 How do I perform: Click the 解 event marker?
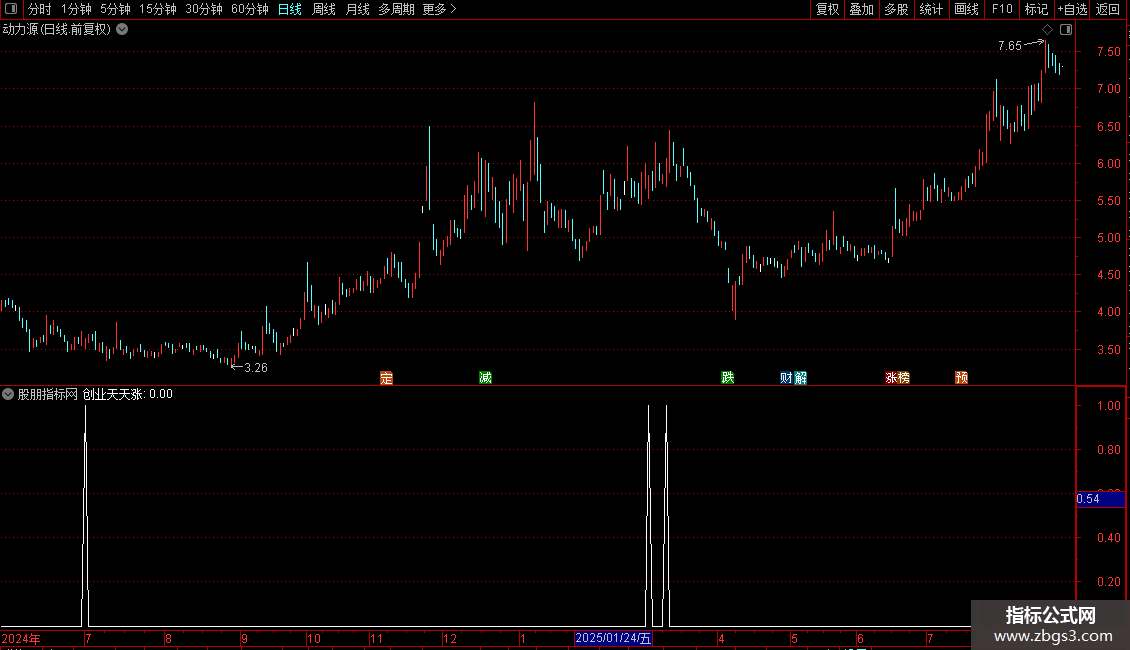(x=801, y=378)
